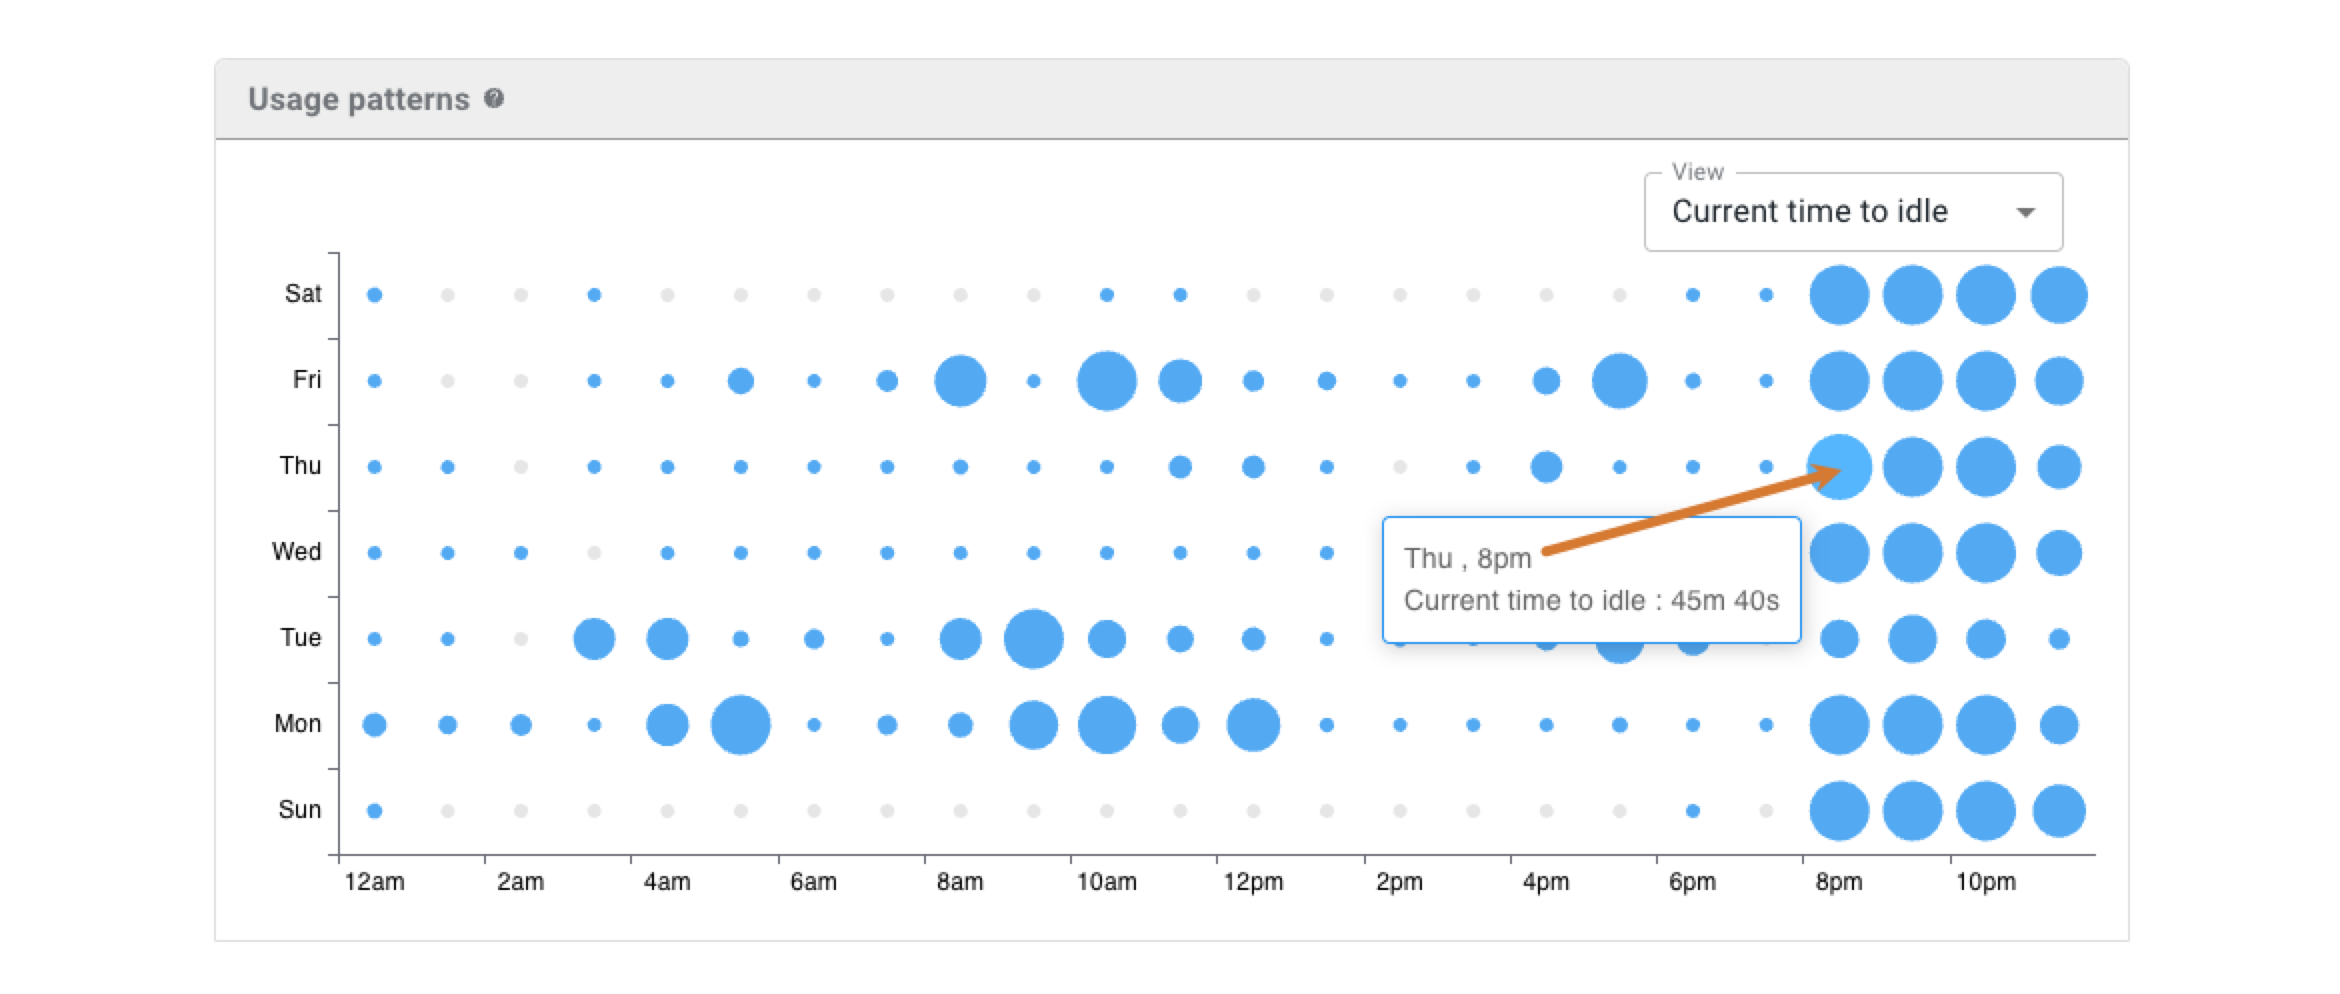Open the View dropdown
Screen dimensions: 2340x994
pyautogui.click(x=1850, y=211)
